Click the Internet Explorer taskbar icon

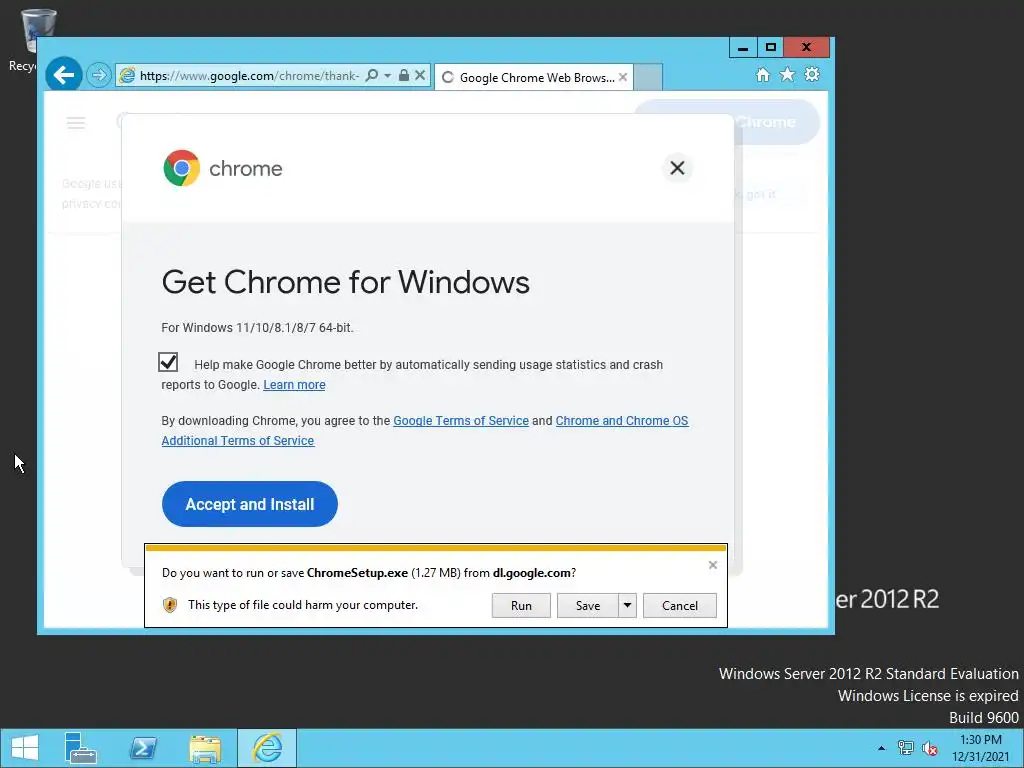coord(267,748)
